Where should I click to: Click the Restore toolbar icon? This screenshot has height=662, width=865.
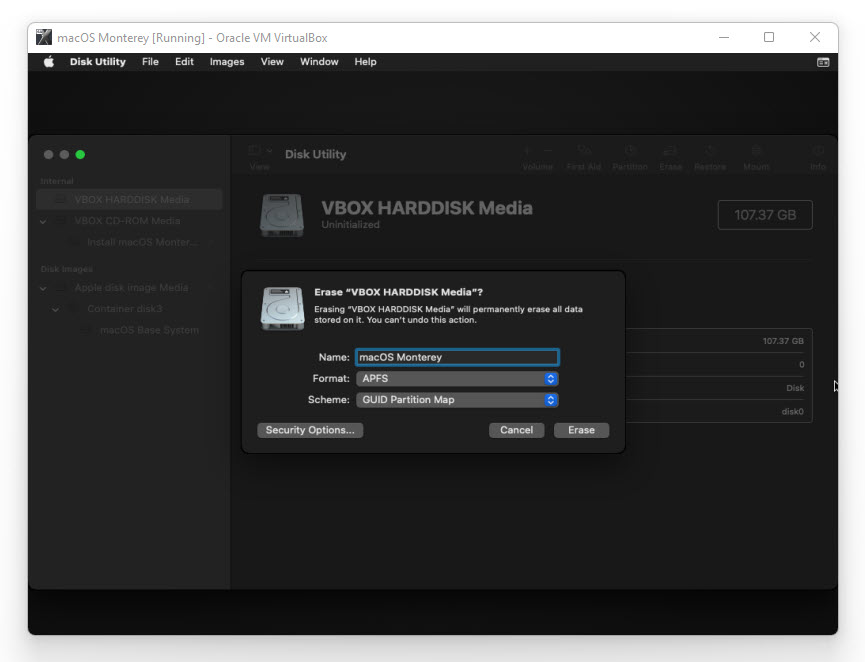(x=709, y=158)
